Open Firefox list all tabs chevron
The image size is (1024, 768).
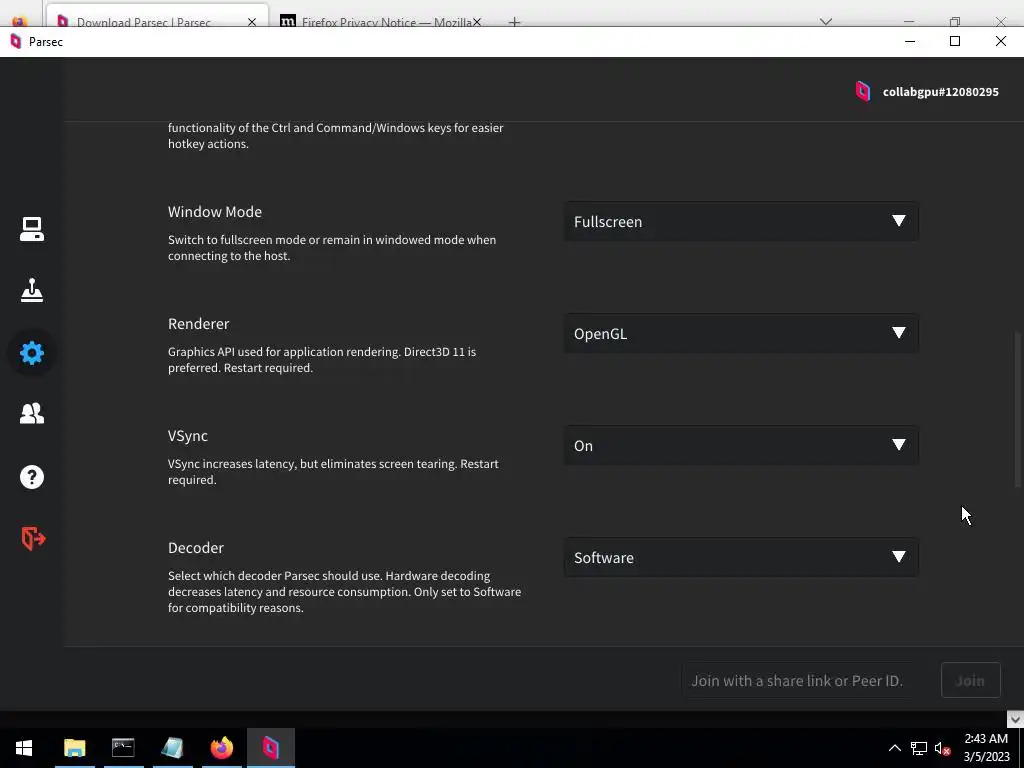tap(826, 22)
